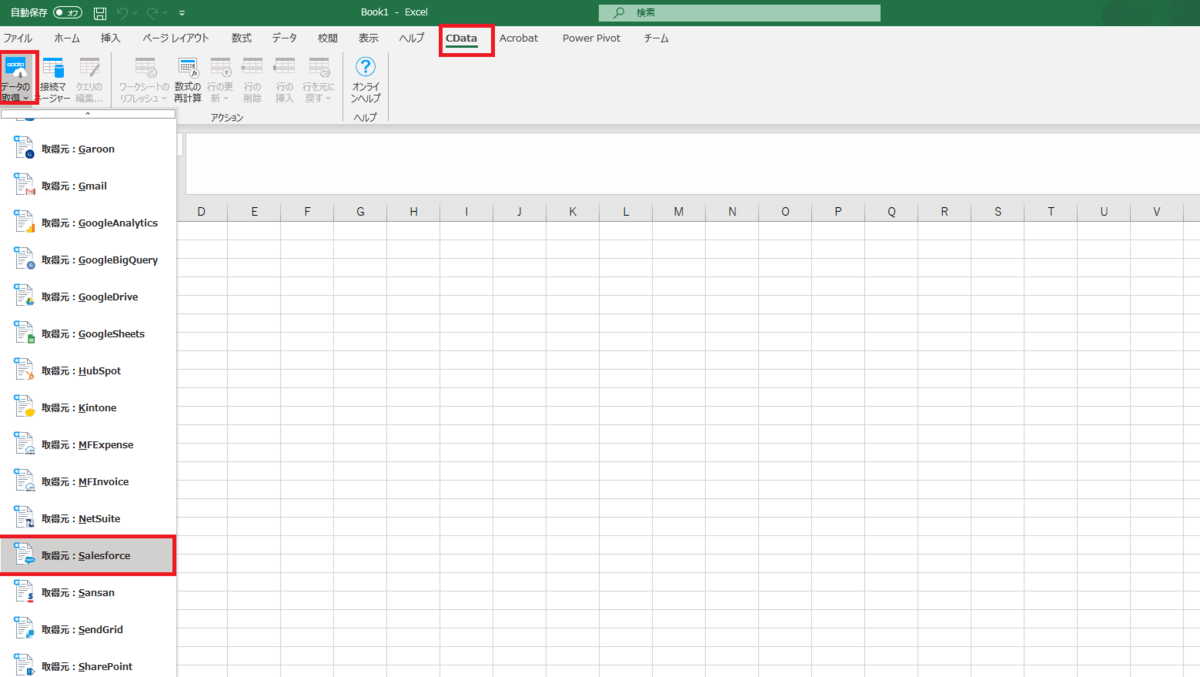Click the 行の削除 (Delete Row) icon
This screenshot has width=1200, height=677.
(252, 68)
